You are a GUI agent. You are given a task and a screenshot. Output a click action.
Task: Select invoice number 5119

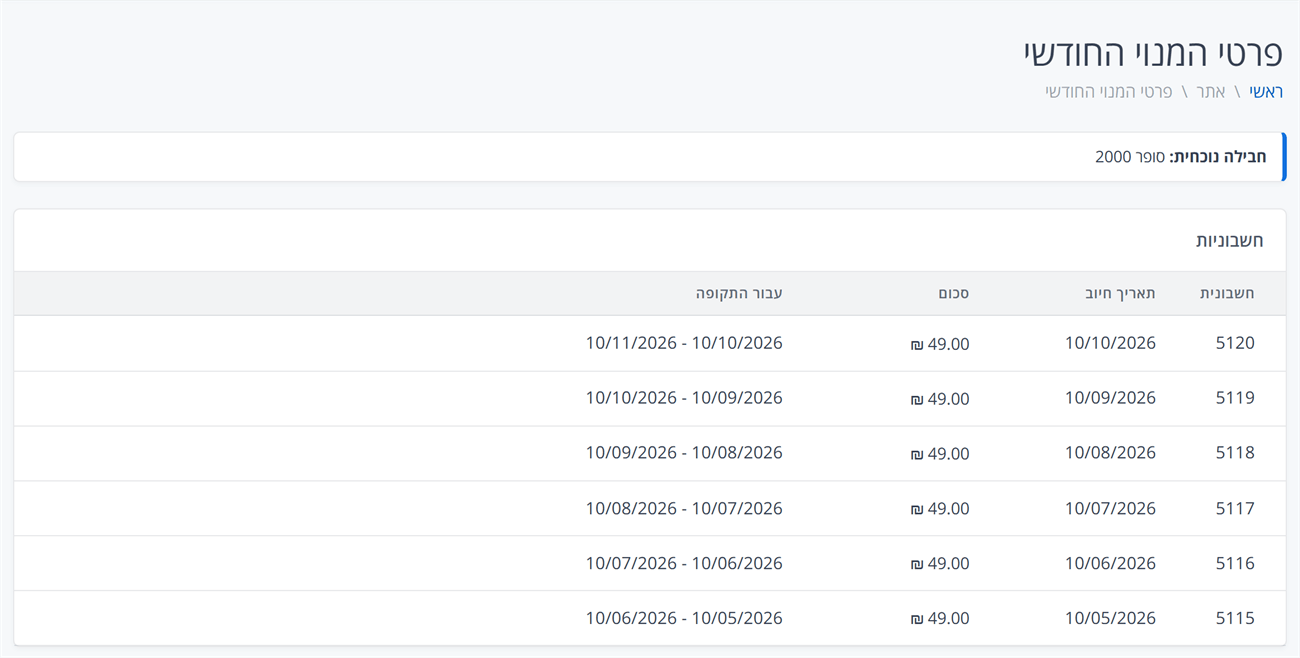(1235, 398)
